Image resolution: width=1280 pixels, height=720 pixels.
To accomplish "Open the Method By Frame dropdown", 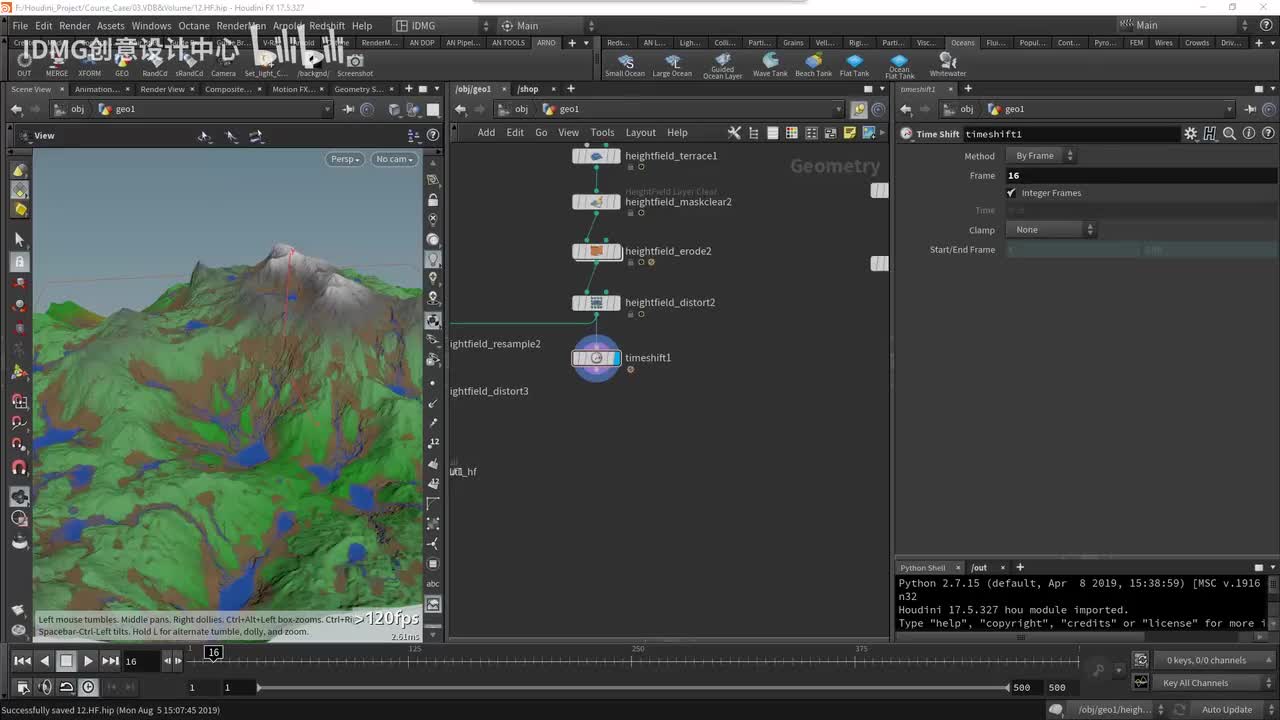I will point(1041,156).
